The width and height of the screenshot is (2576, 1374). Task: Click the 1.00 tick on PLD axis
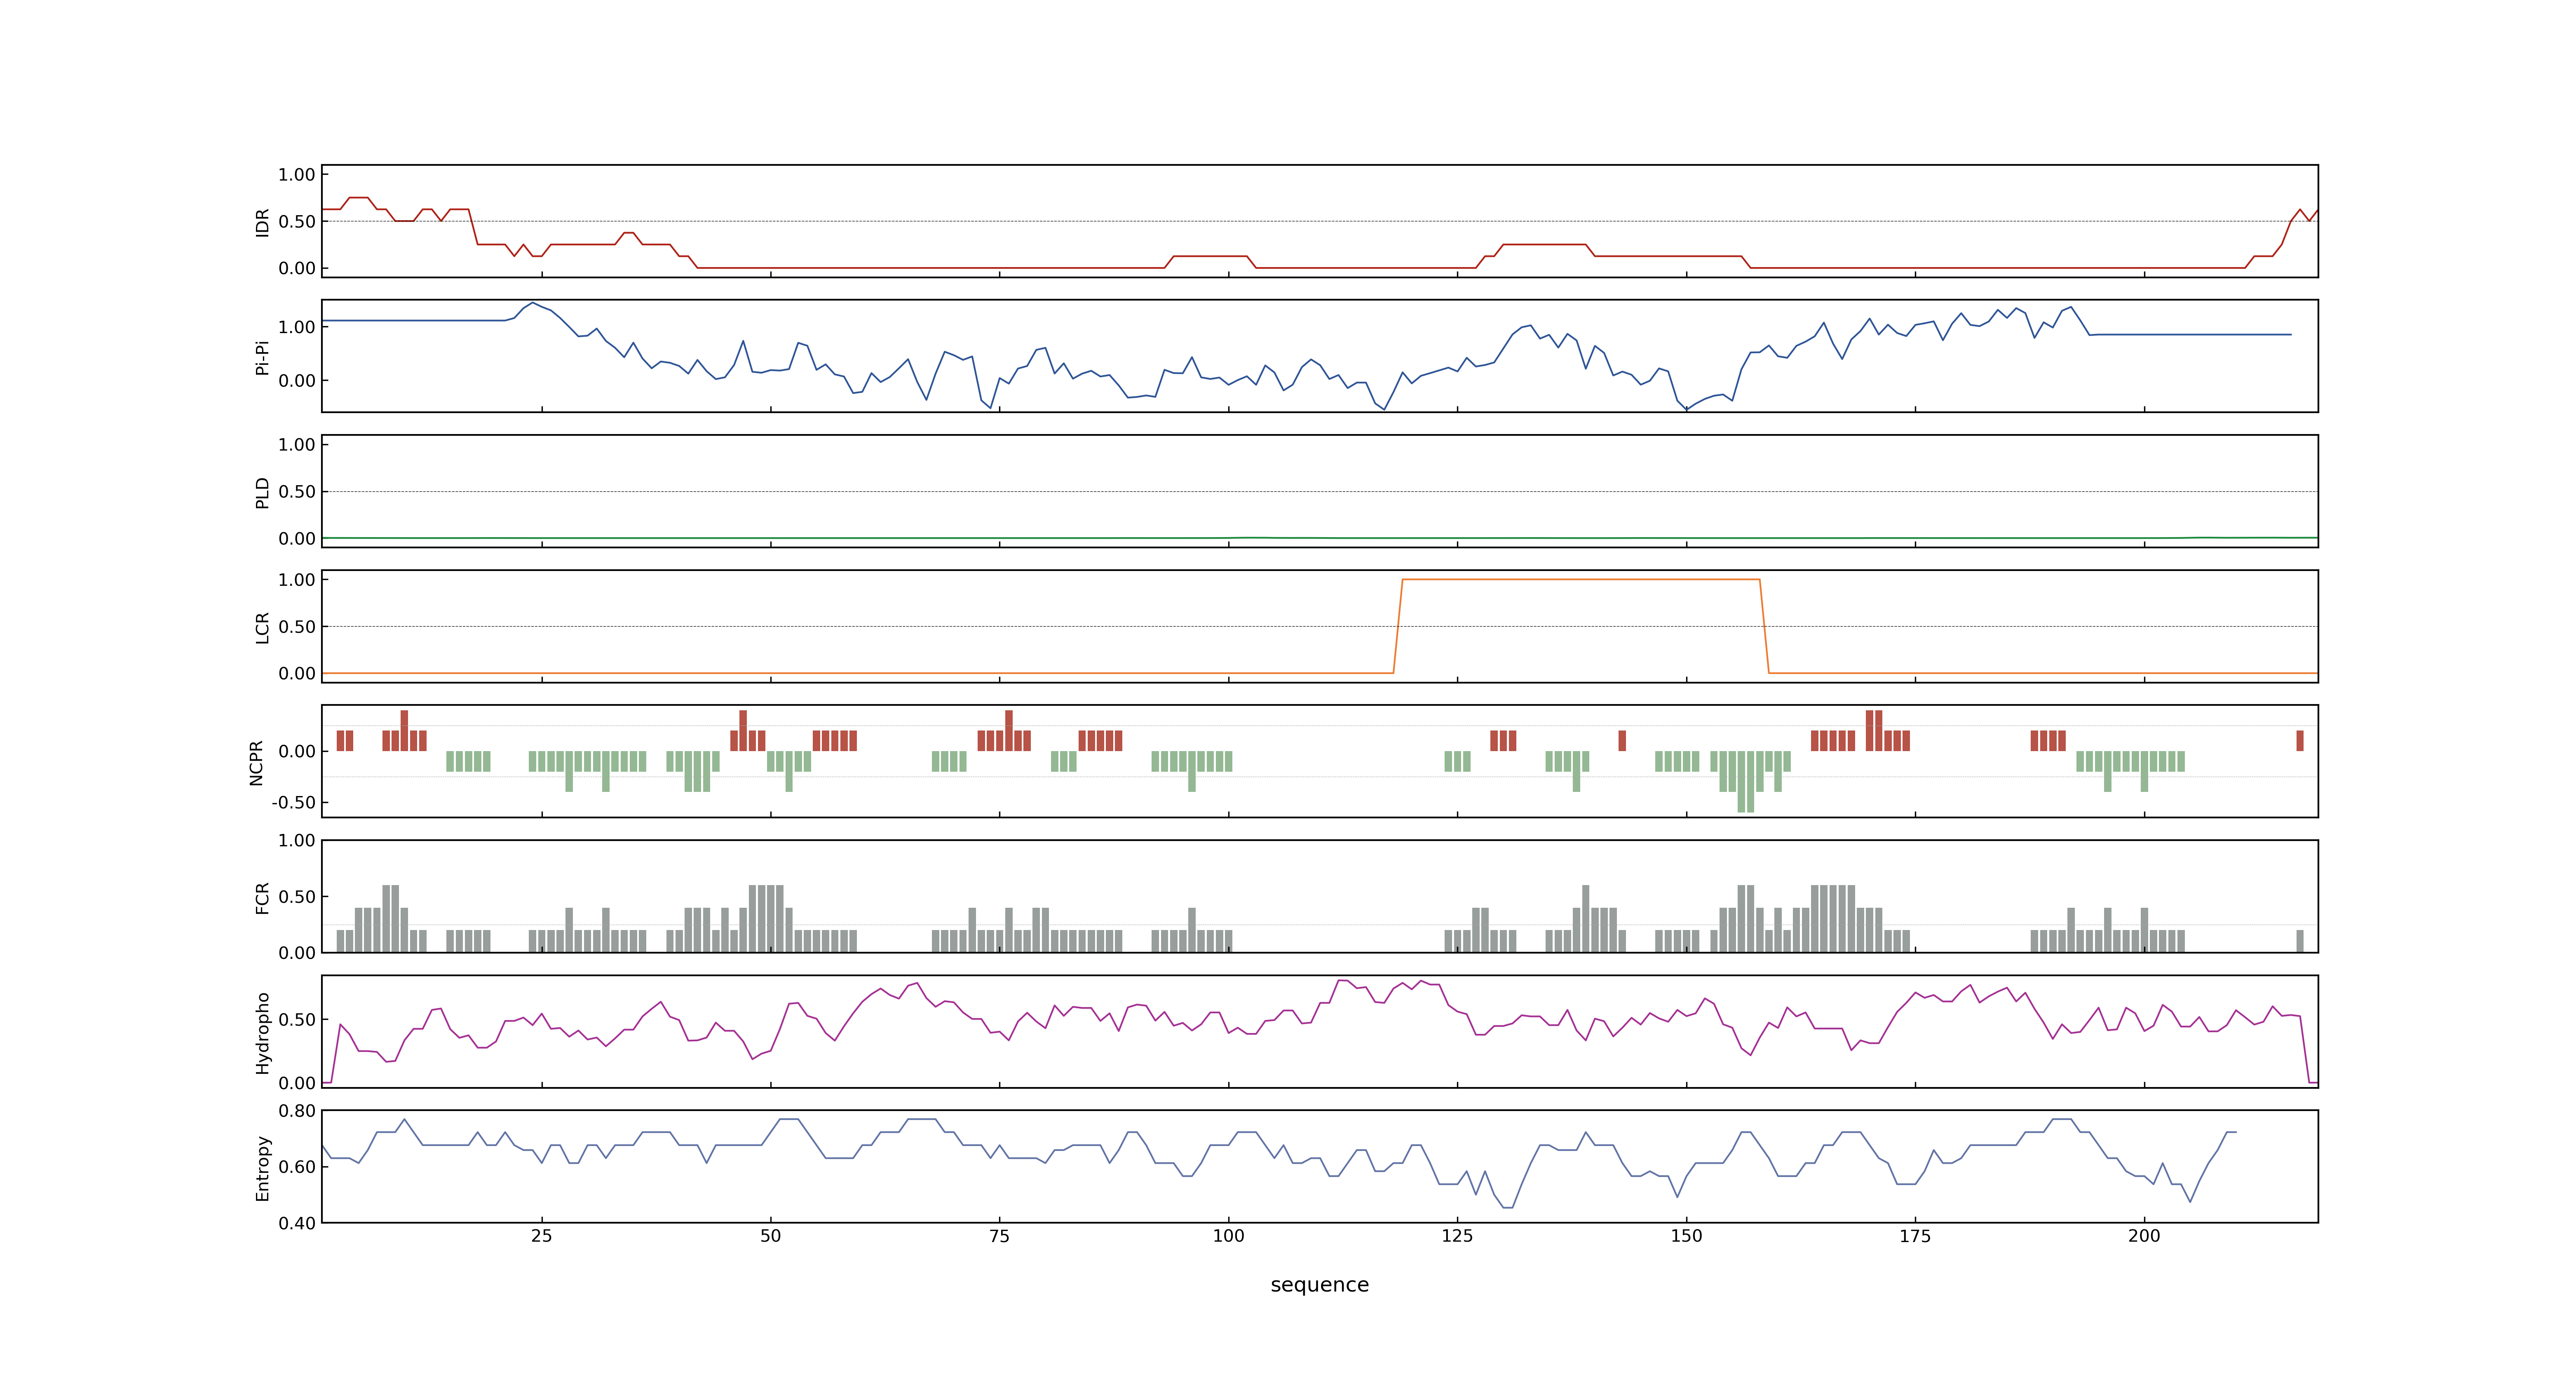(x=297, y=445)
